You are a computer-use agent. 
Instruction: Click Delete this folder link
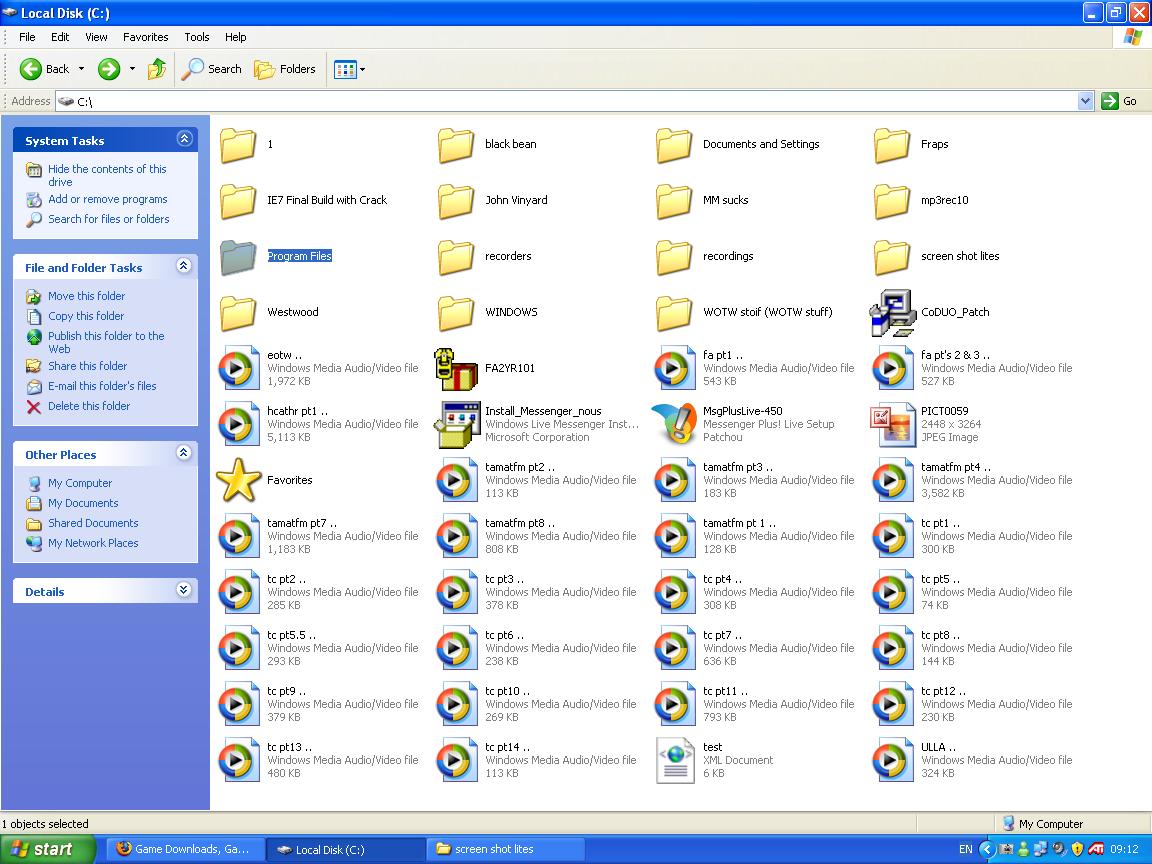(89, 406)
